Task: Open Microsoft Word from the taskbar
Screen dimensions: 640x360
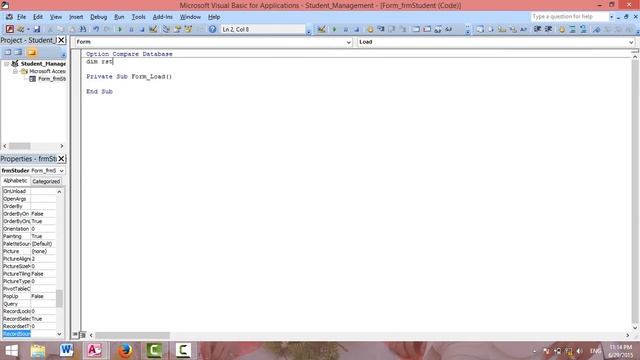Action: click(x=66, y=351)
